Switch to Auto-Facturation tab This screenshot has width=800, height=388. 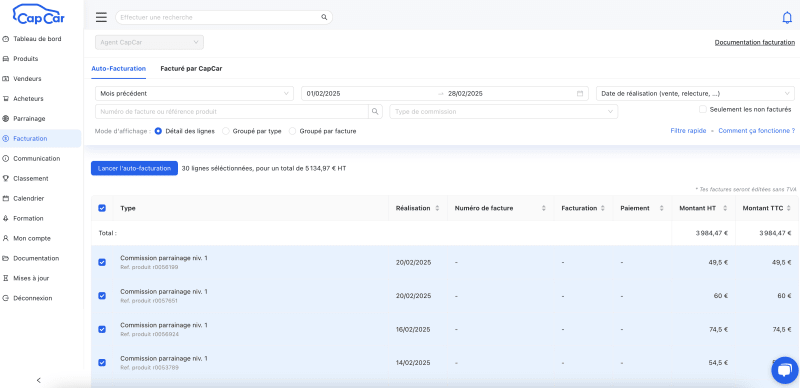118,68
